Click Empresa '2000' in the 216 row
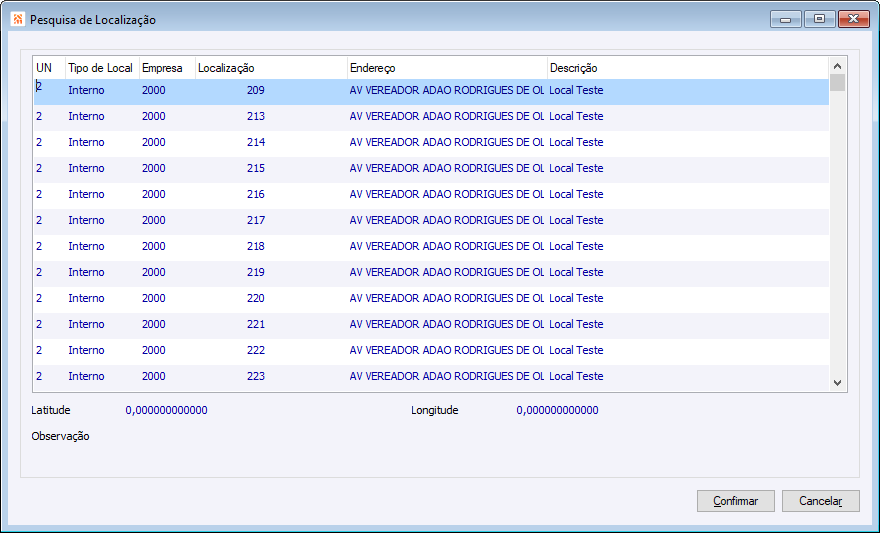 pos(154,194)
